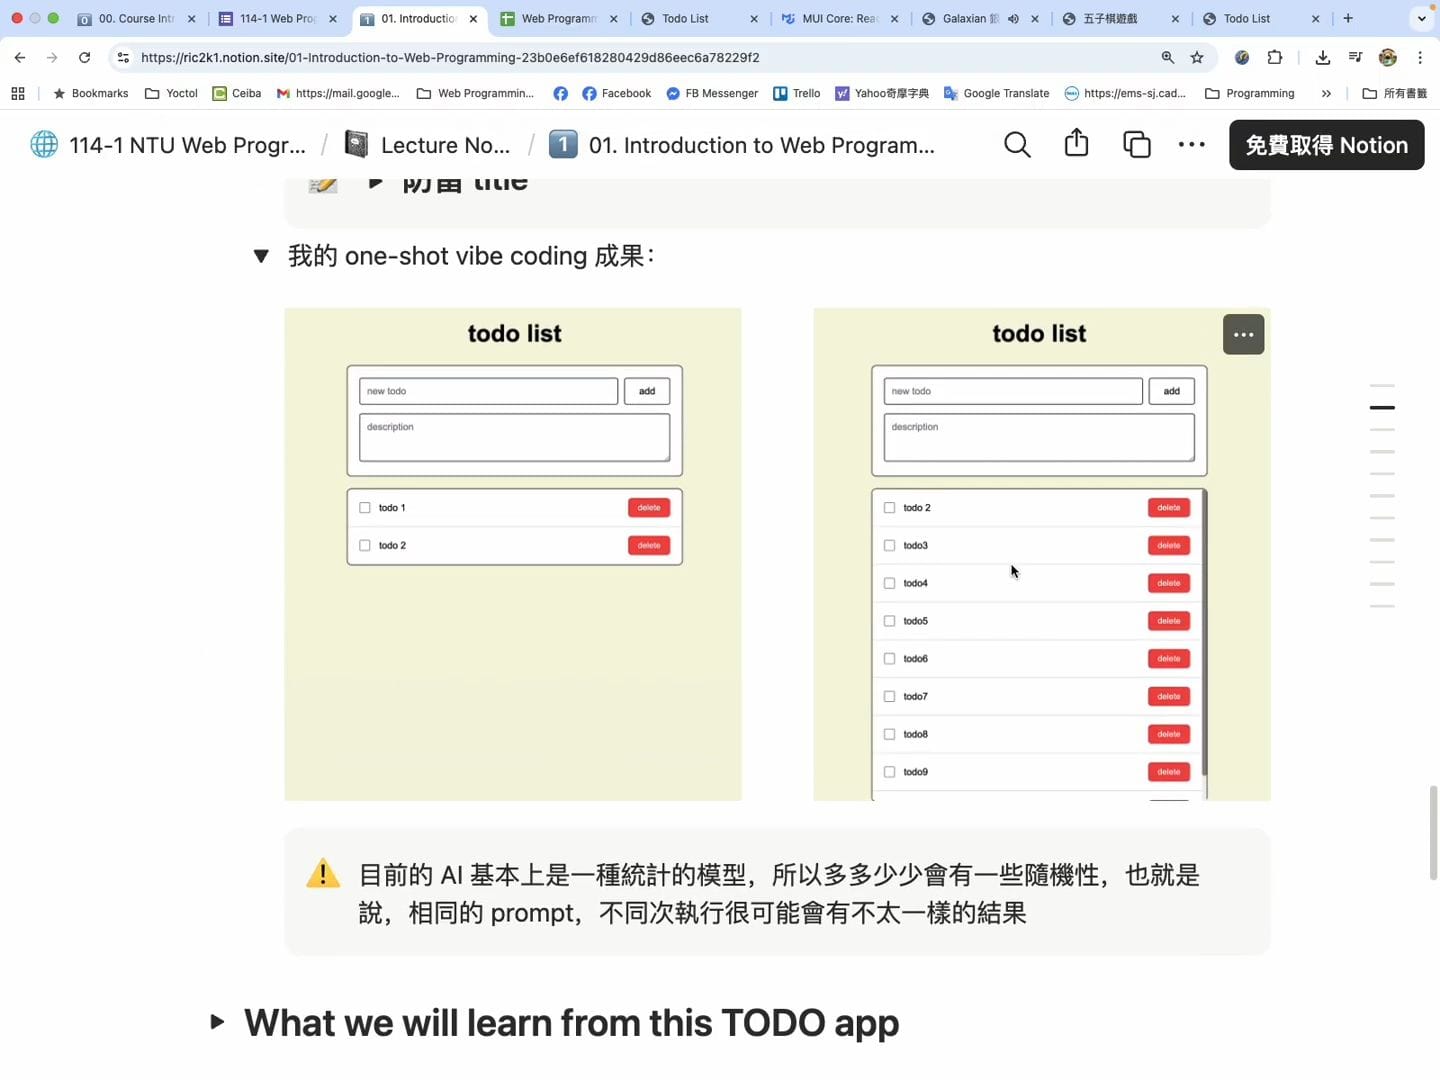Viewport: 1440px width, 1080px height.
Task: Open the share page icon
Action: point(1076,144)
